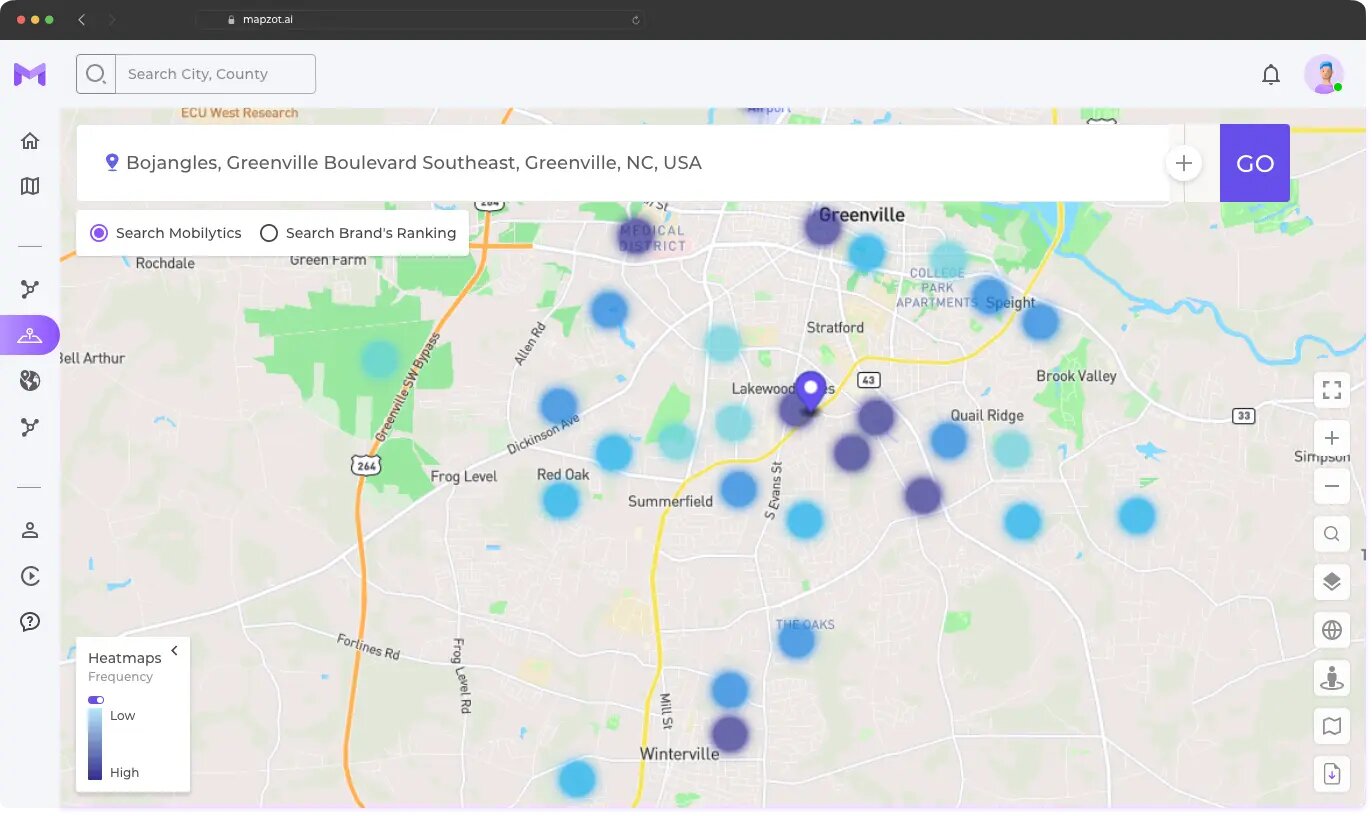Download the map data file
The image size is (1372, 816).
coord(1332,774)
